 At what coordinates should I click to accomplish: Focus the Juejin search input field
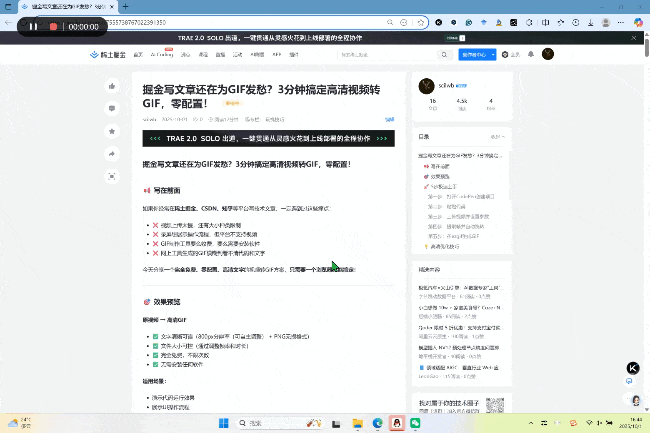coord(388,55)
